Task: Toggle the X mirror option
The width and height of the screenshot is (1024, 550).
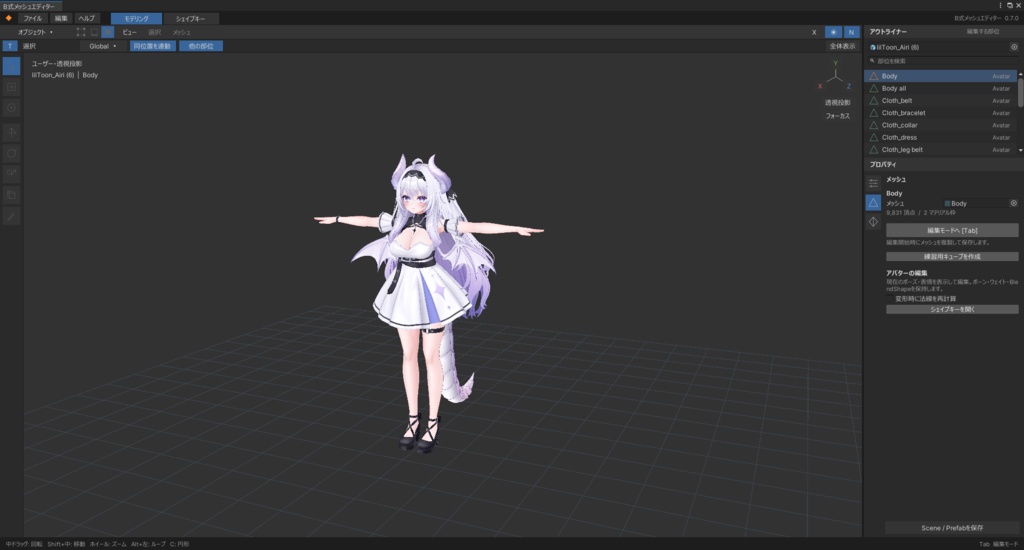Action: (814, 32)
